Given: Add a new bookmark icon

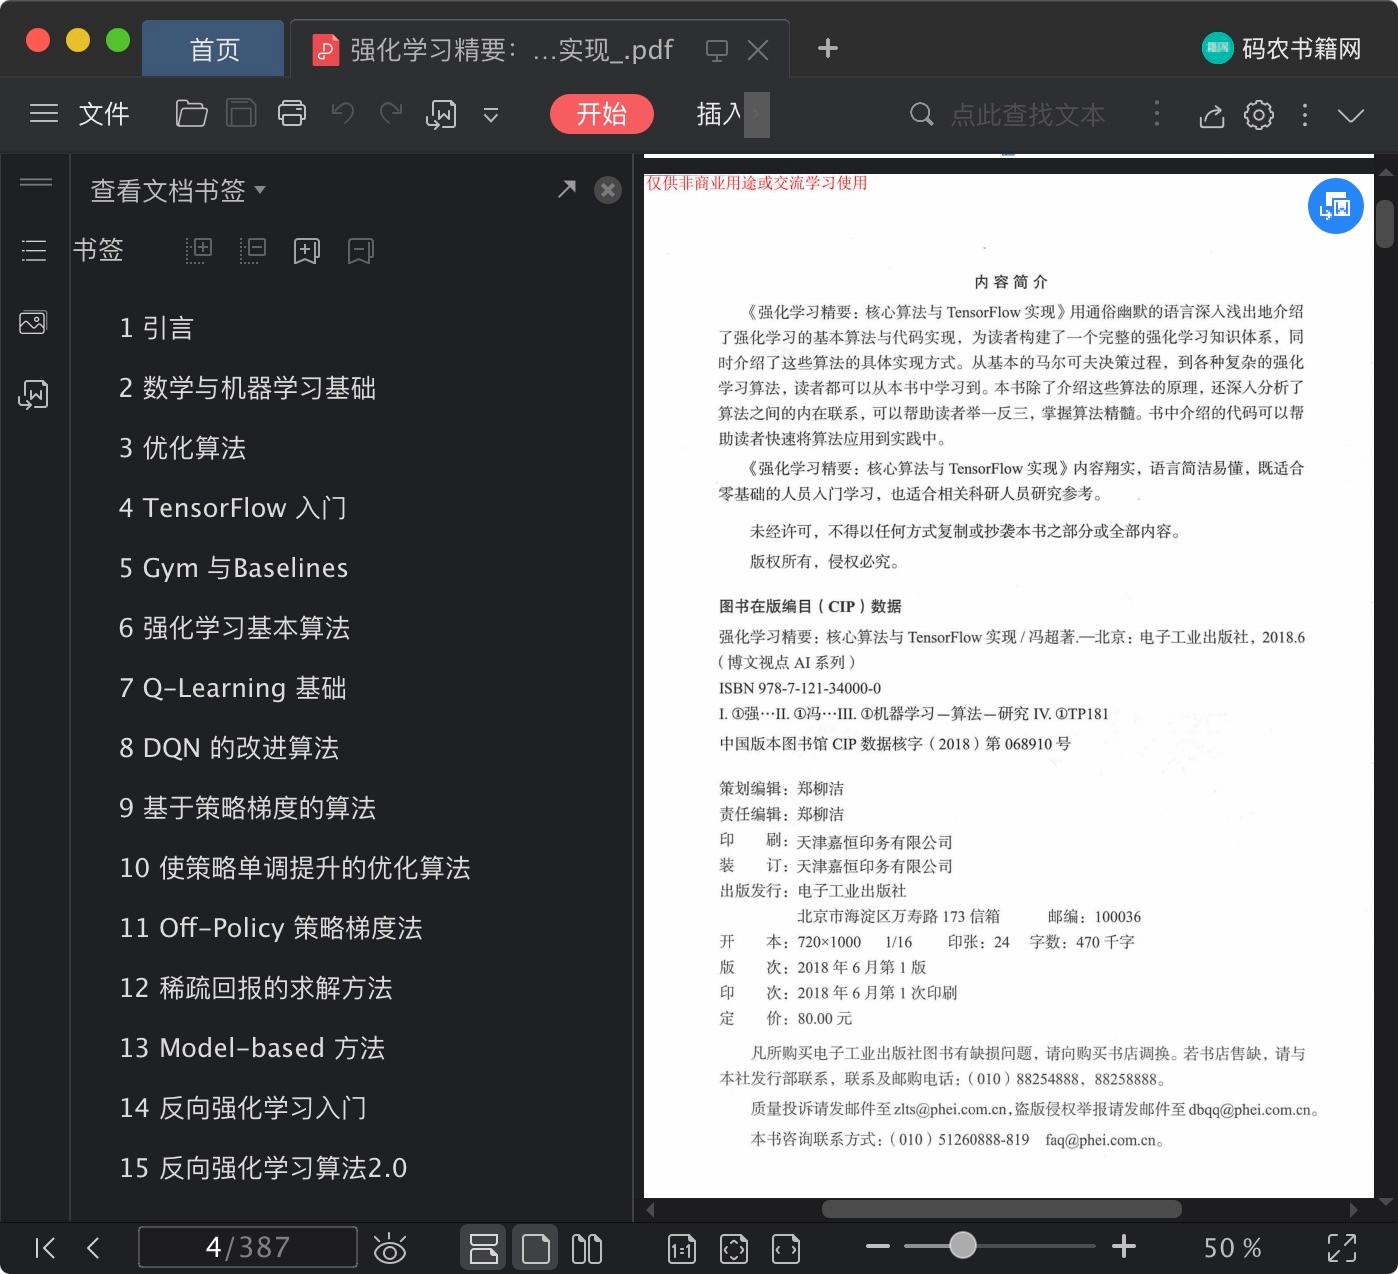Looking at the screenshot, I should click(307, 250).
